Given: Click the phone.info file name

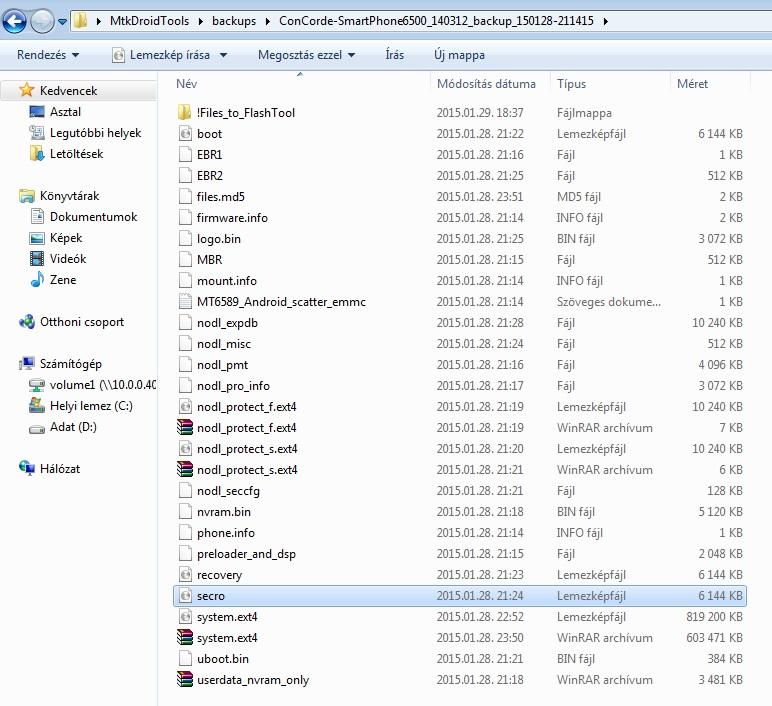Looking at the screenshot, I should pos(225,533).
